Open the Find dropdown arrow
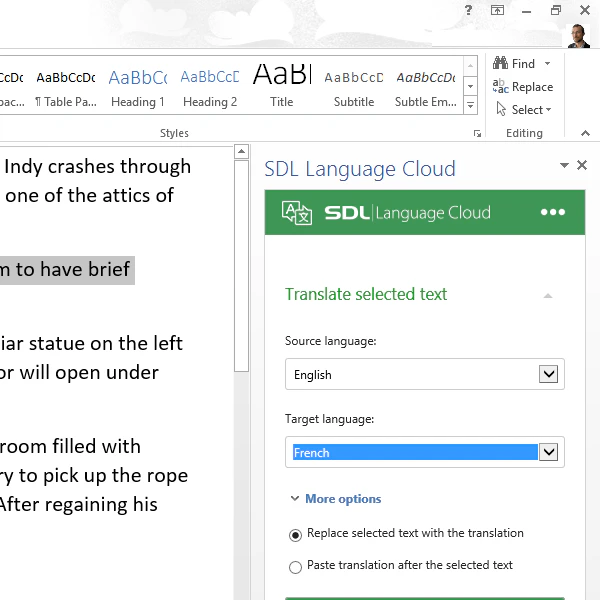 548,64
